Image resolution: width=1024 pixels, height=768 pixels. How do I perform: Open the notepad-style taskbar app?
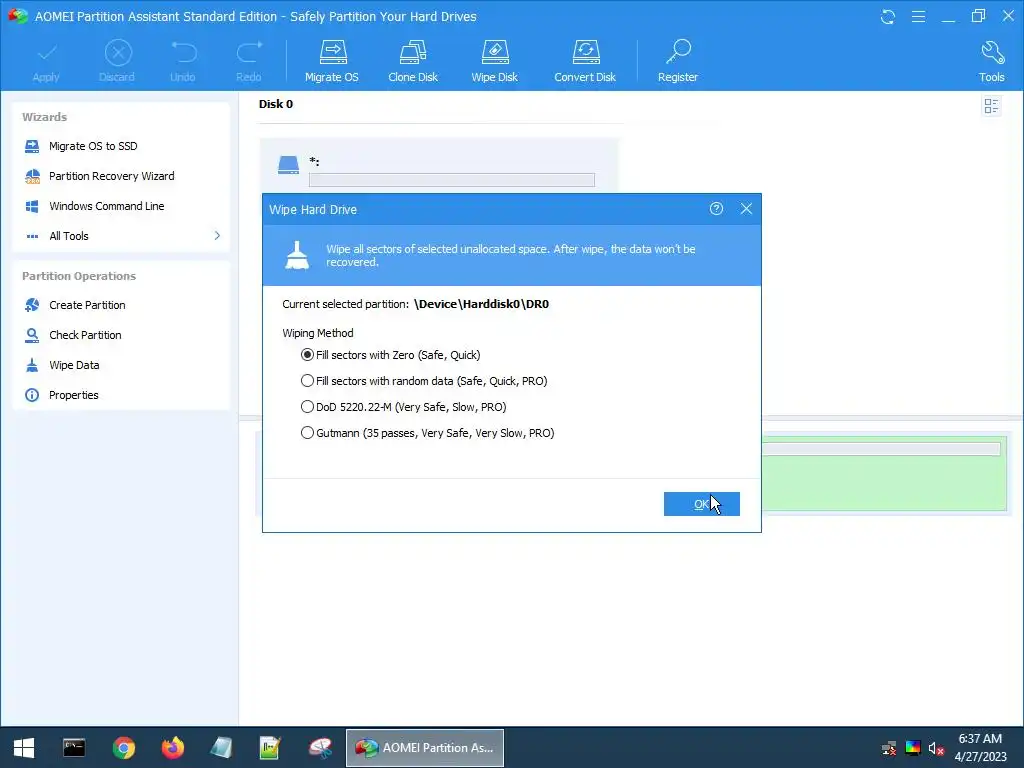(x=221, y=748)
